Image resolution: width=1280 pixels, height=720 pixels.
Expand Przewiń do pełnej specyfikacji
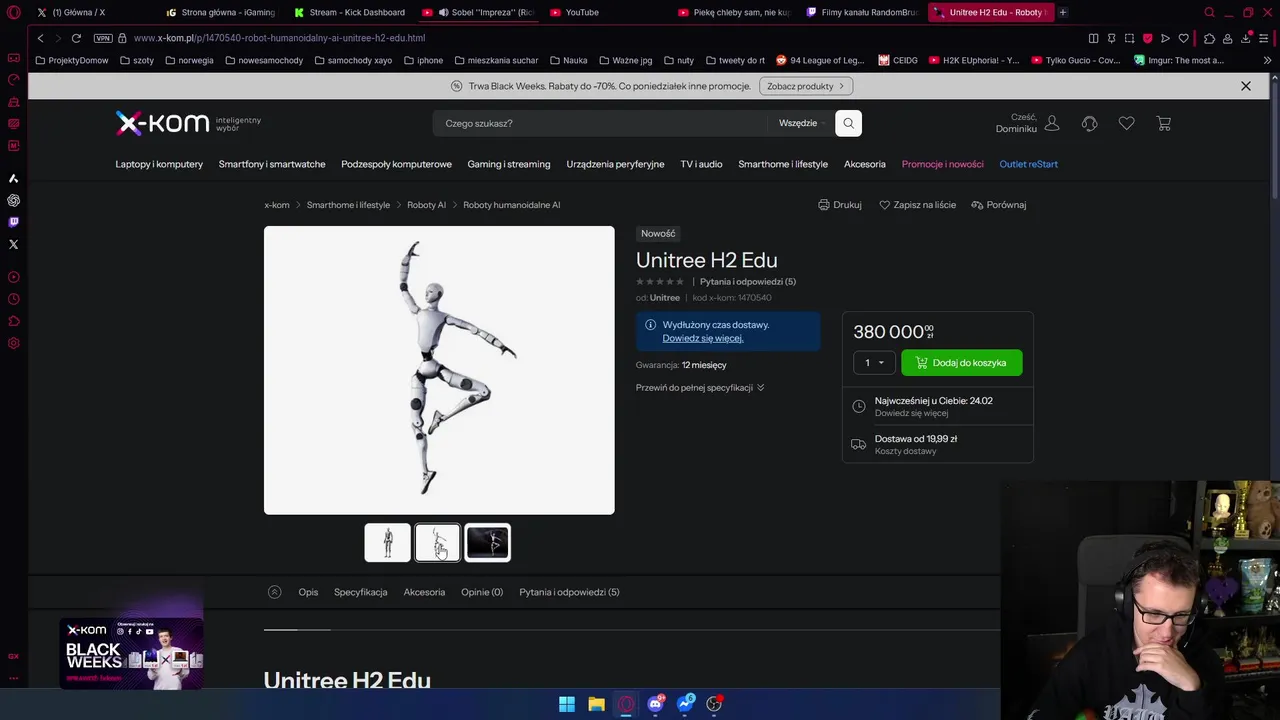(700, 388)
